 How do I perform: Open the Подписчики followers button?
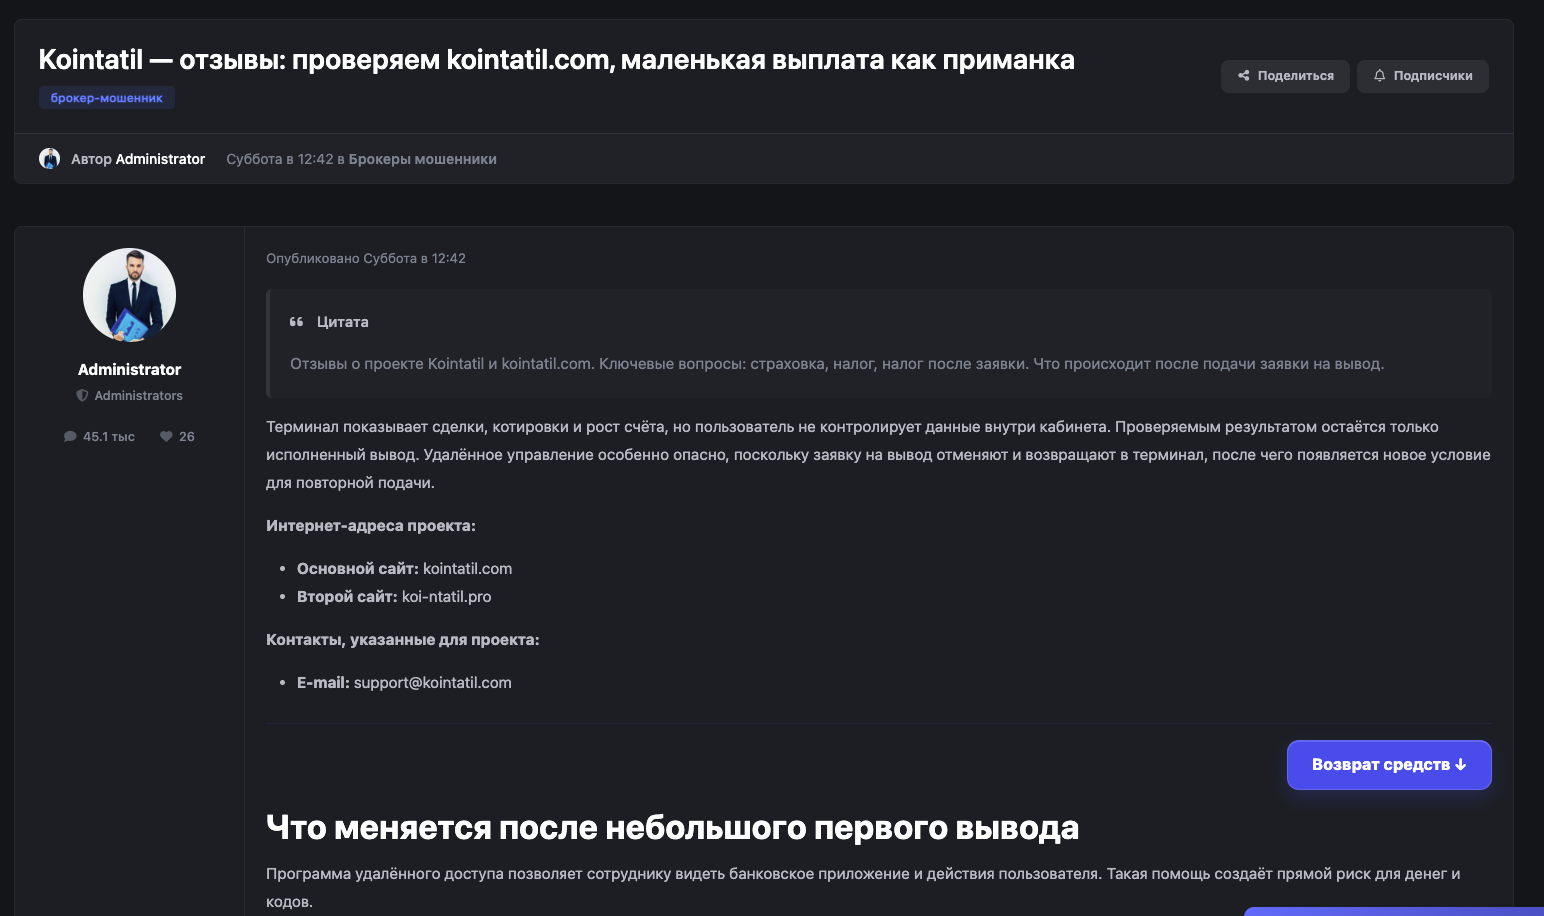tap(1422, 76)
